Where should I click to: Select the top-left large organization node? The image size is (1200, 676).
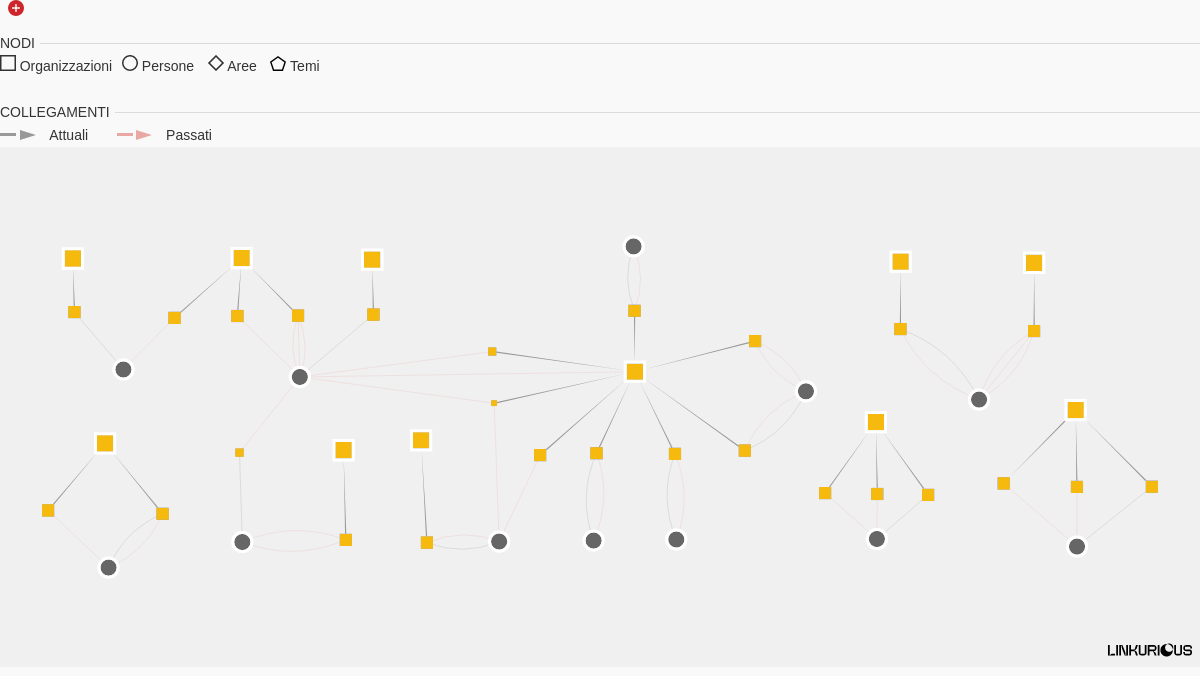73,258
